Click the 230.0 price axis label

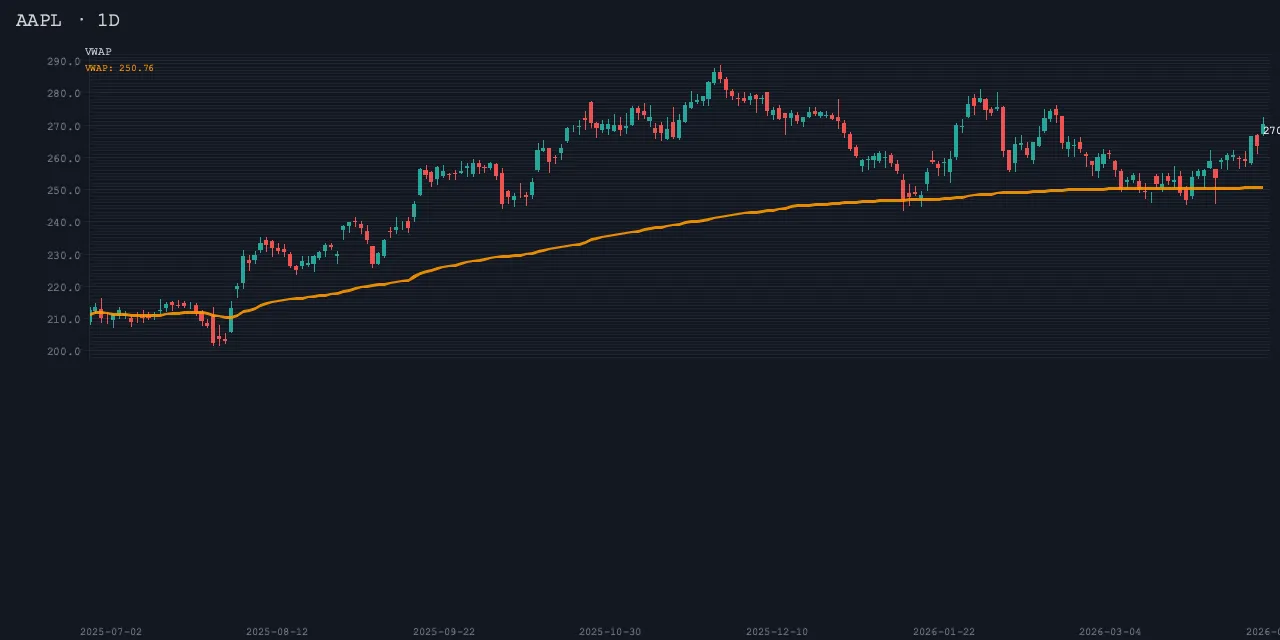click(63, 256)
